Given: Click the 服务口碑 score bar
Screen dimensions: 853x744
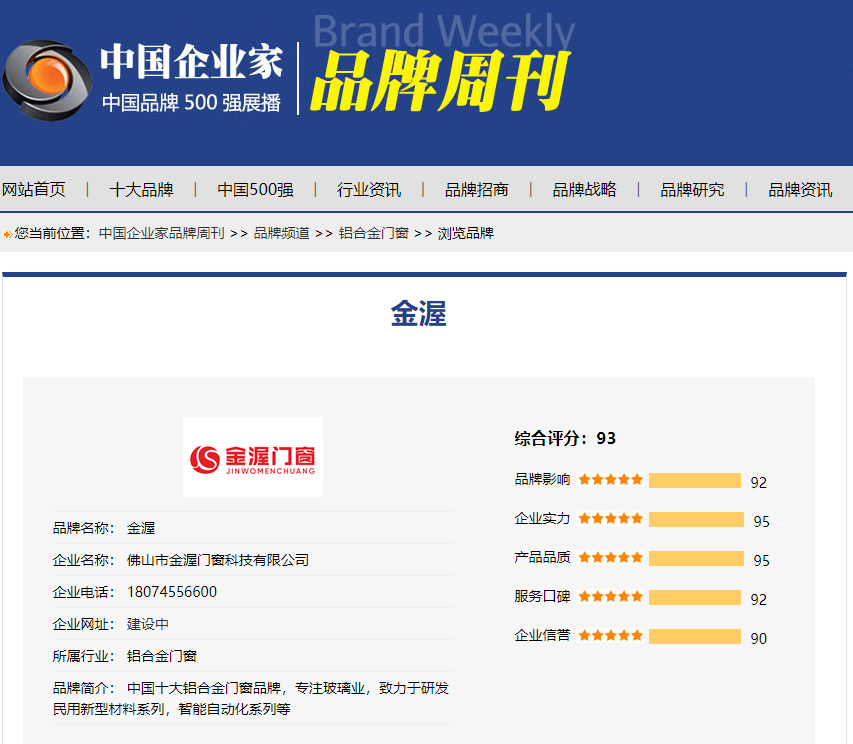Looking at the screenshot, I should click(x=695, y=597).
